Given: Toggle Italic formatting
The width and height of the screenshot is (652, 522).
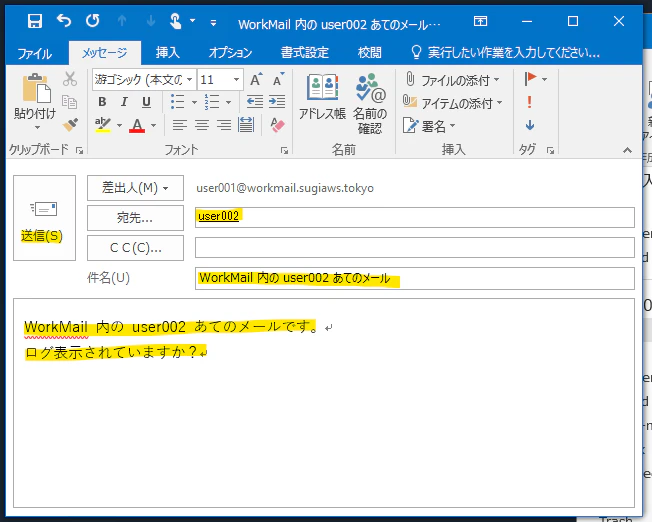Looking at the screenshot, I should coord(124,101).
